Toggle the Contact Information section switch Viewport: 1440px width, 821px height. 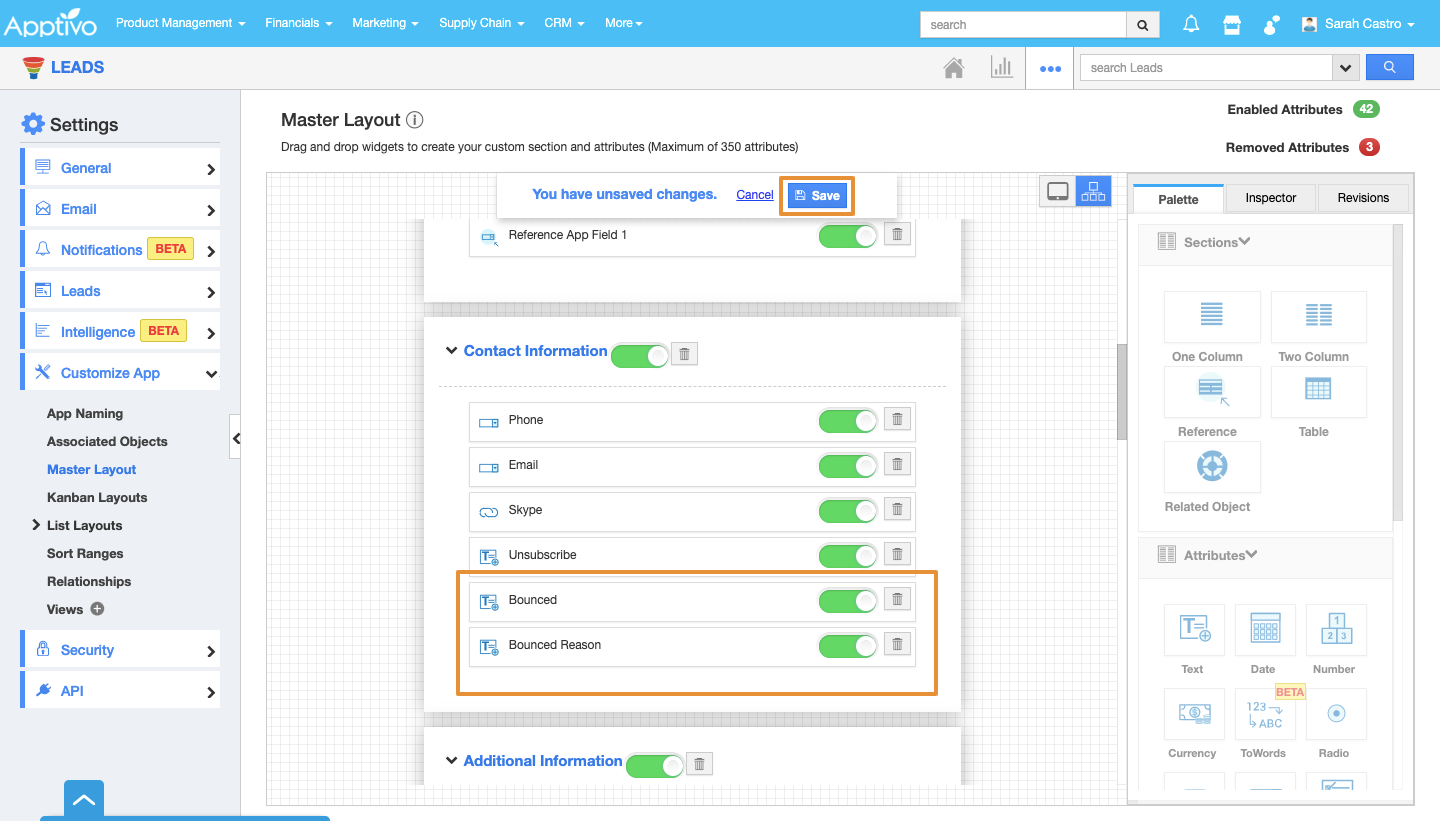coord(639,356)
